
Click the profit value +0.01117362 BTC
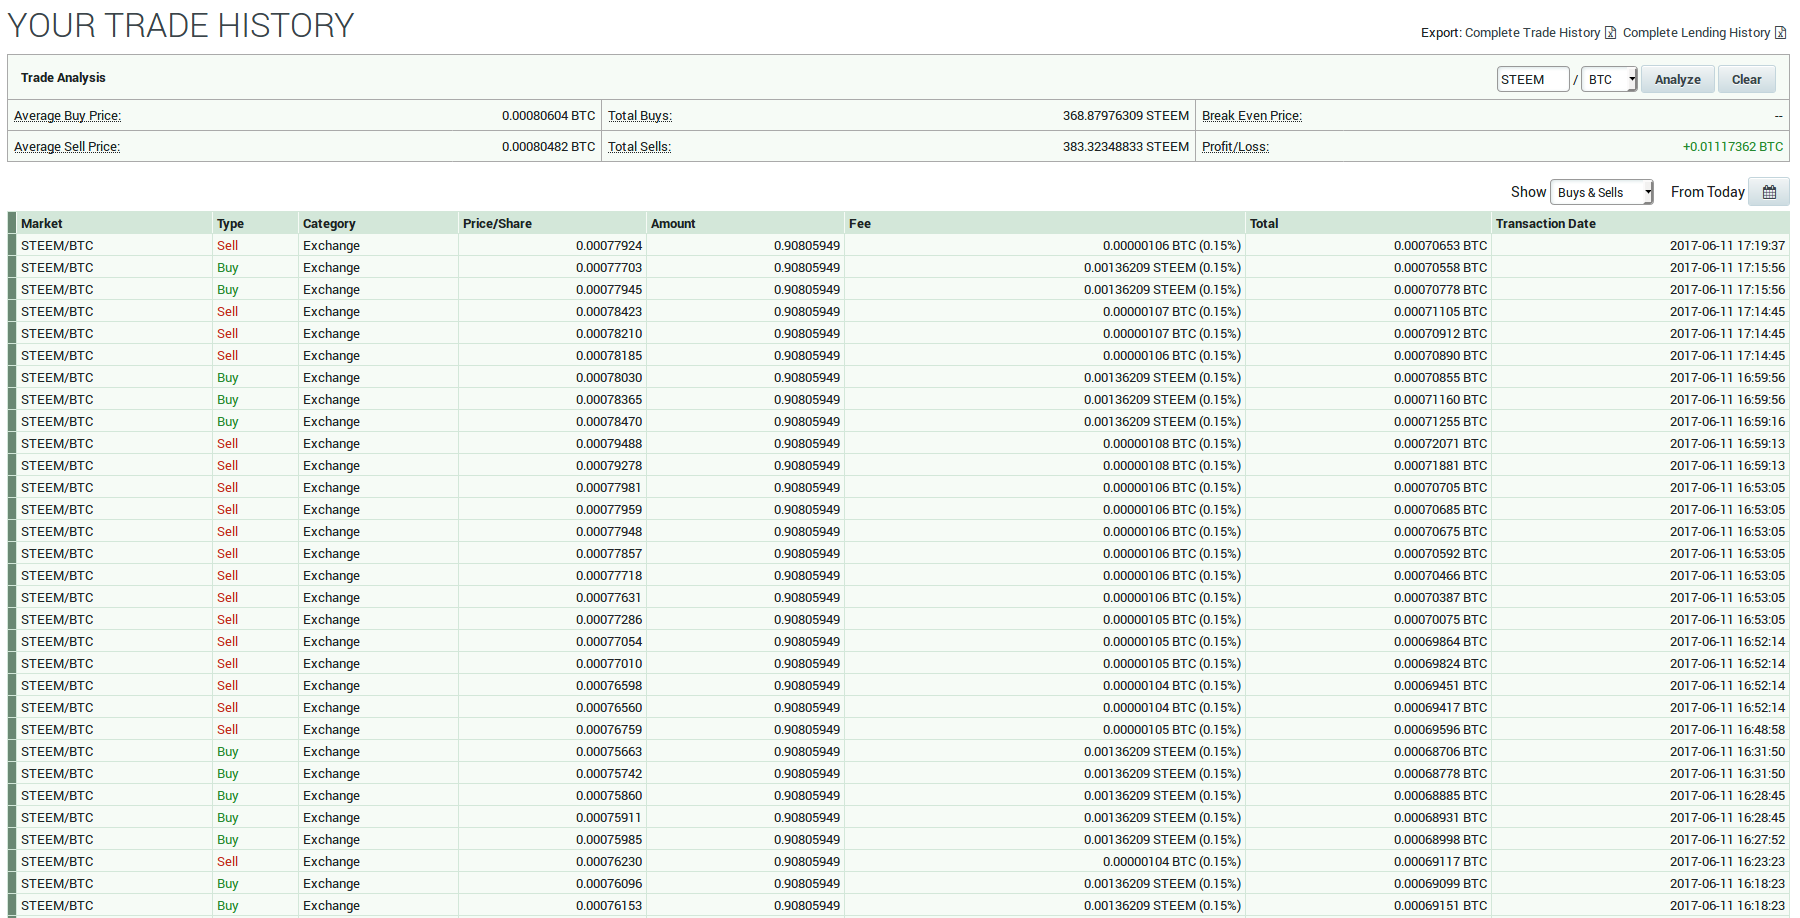tap(1733, 147)
